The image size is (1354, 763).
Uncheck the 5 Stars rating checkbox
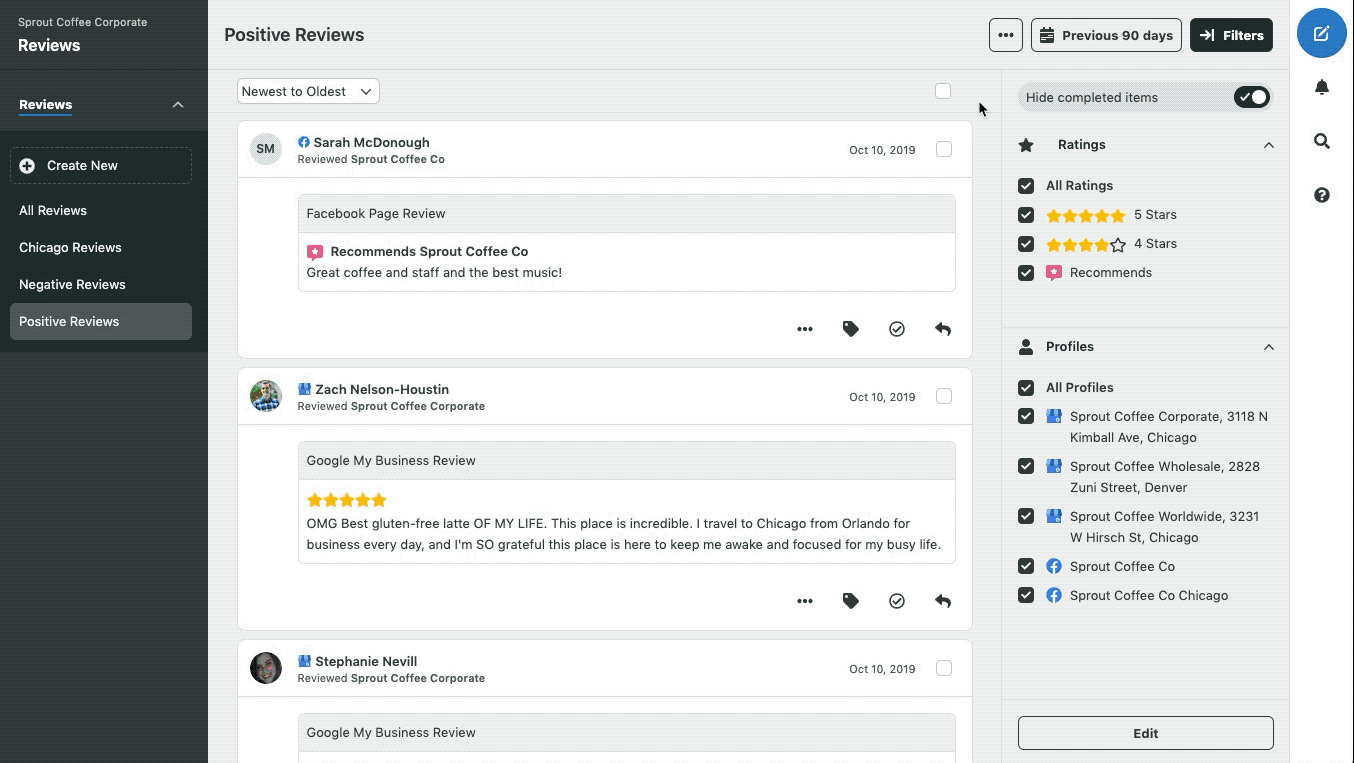tap(1026, 215)
